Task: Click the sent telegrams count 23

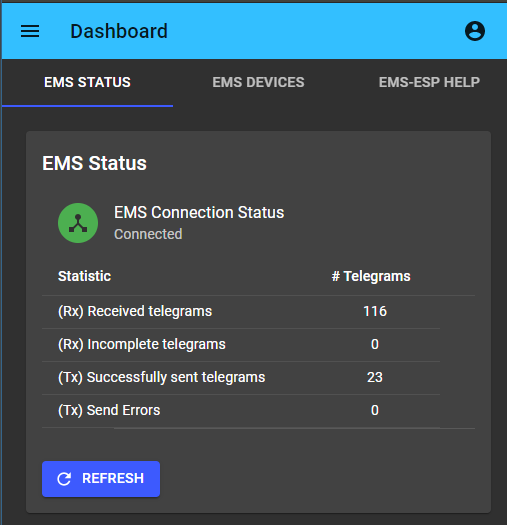Action: click(375, 377)
